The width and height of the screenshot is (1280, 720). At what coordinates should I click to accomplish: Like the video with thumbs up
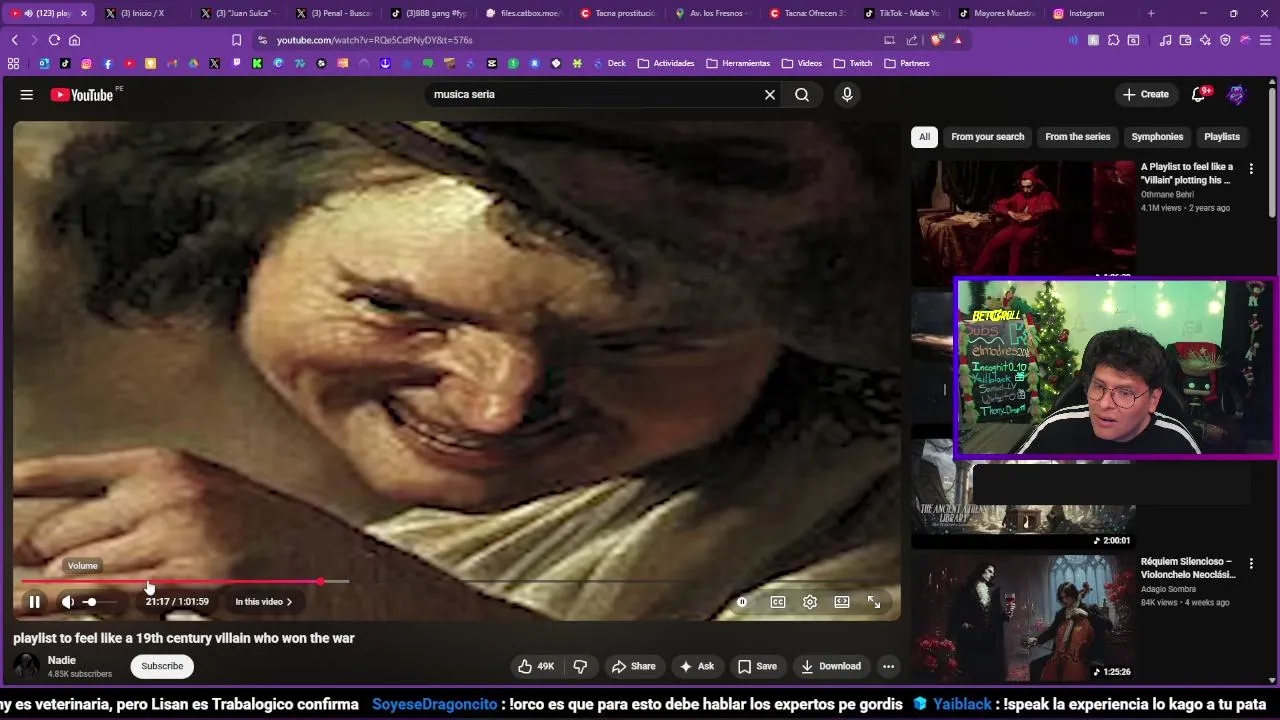coord(536,666)
